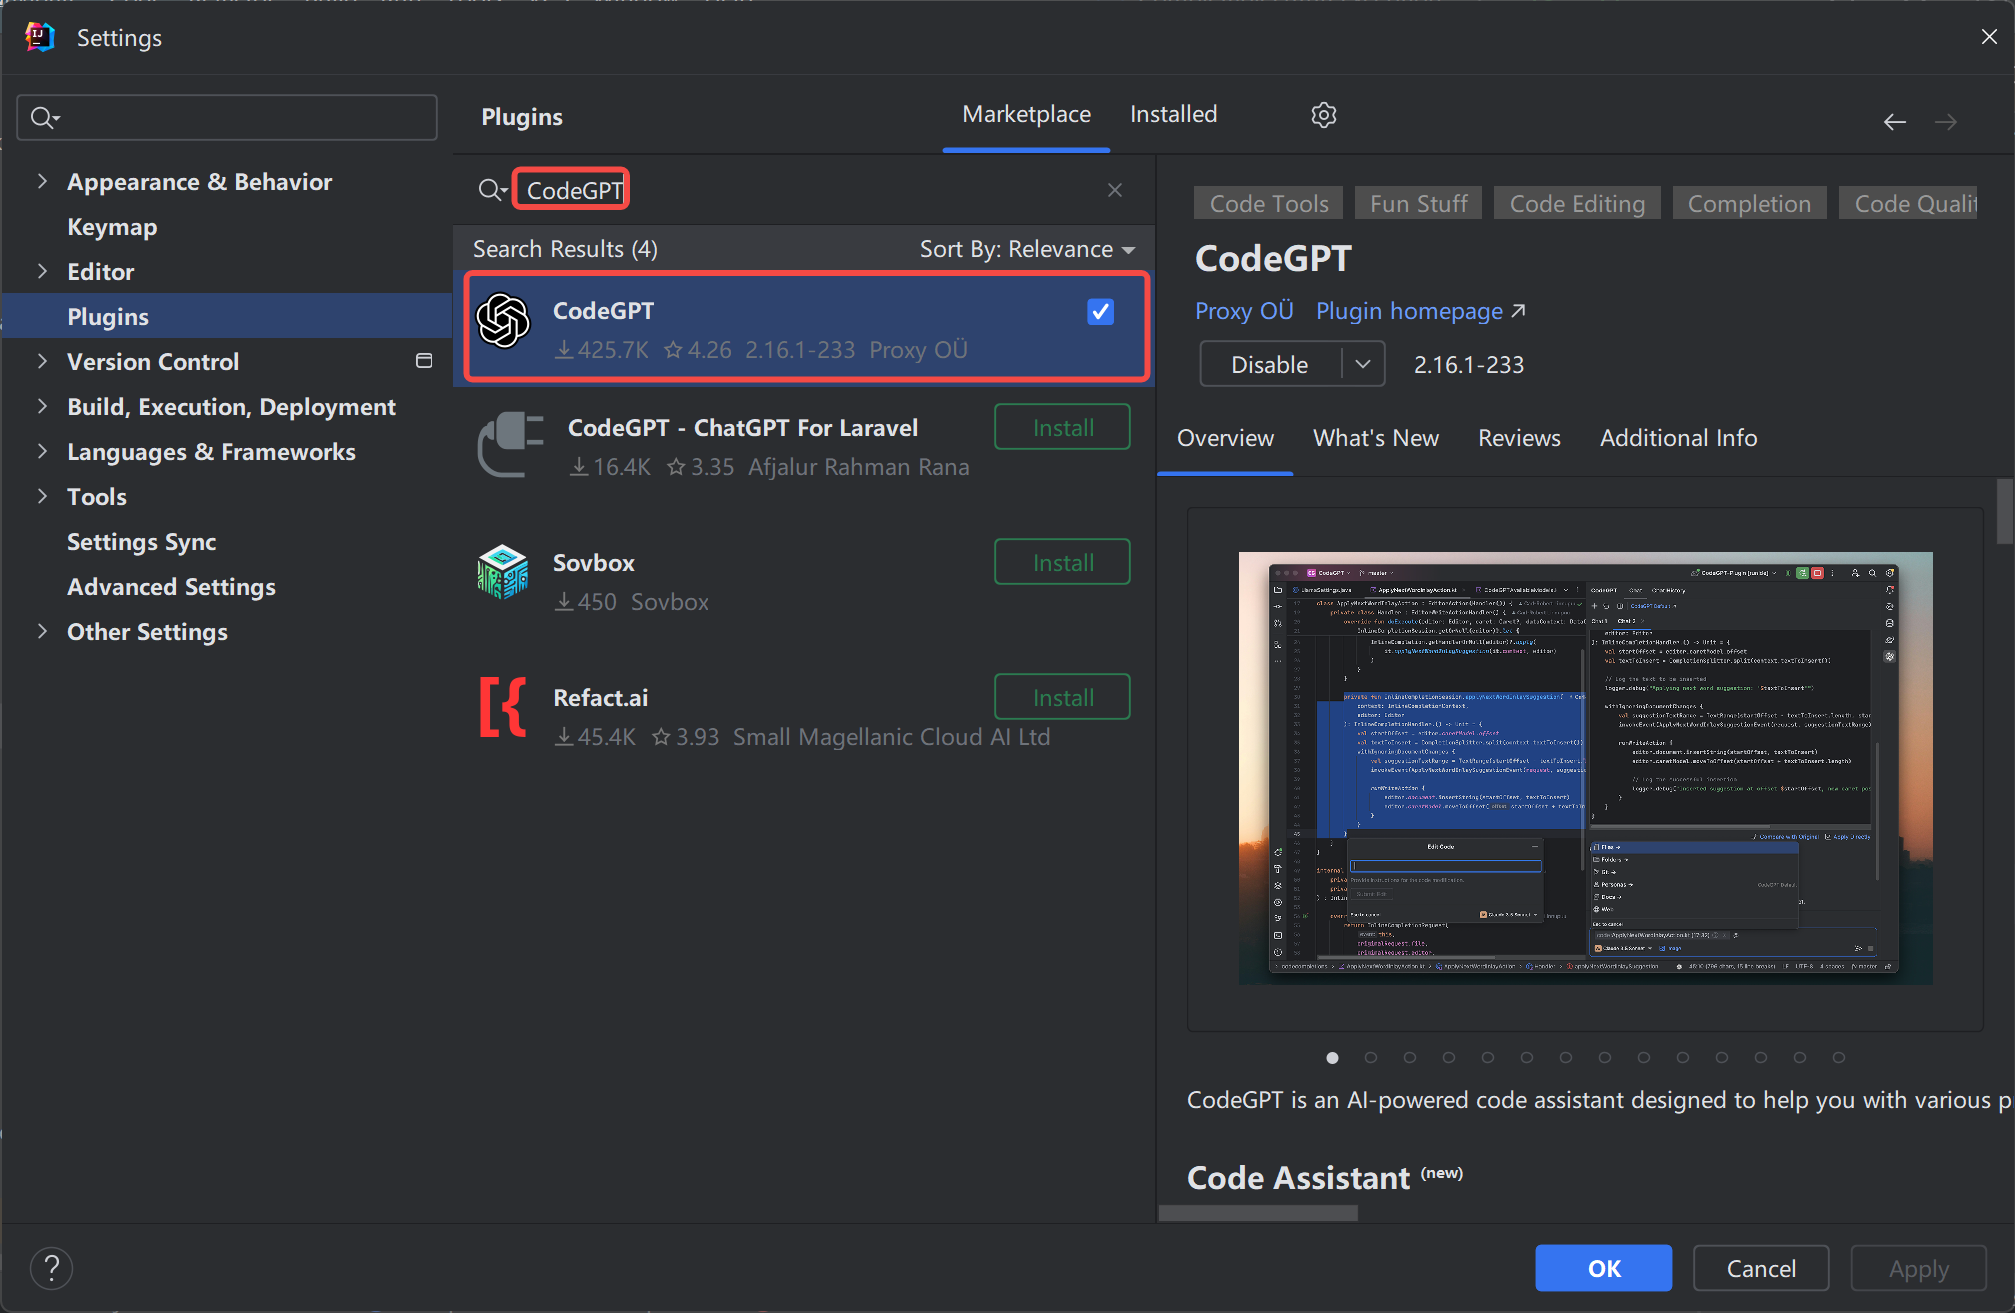
Task: Click the plugins gear settings icon
Action: click(x=1324, y=115)
